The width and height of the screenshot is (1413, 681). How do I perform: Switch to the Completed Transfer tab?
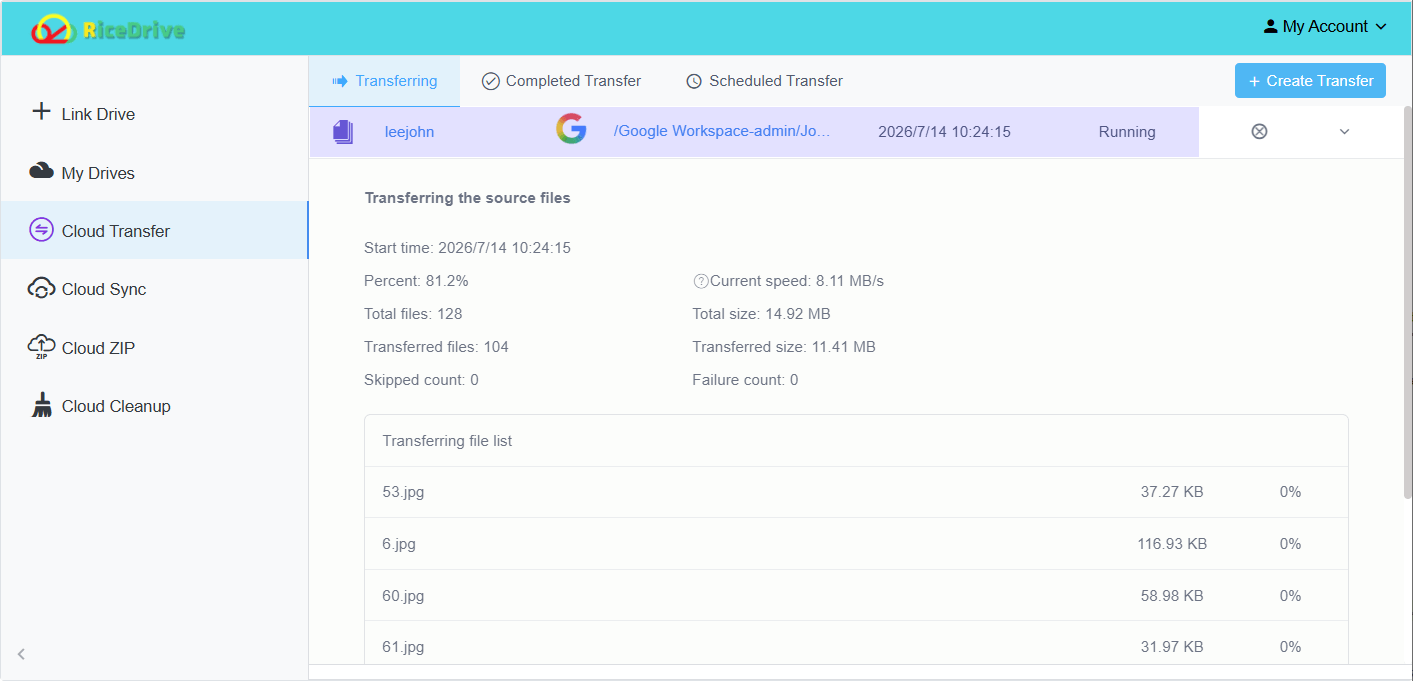click(561, 81)
